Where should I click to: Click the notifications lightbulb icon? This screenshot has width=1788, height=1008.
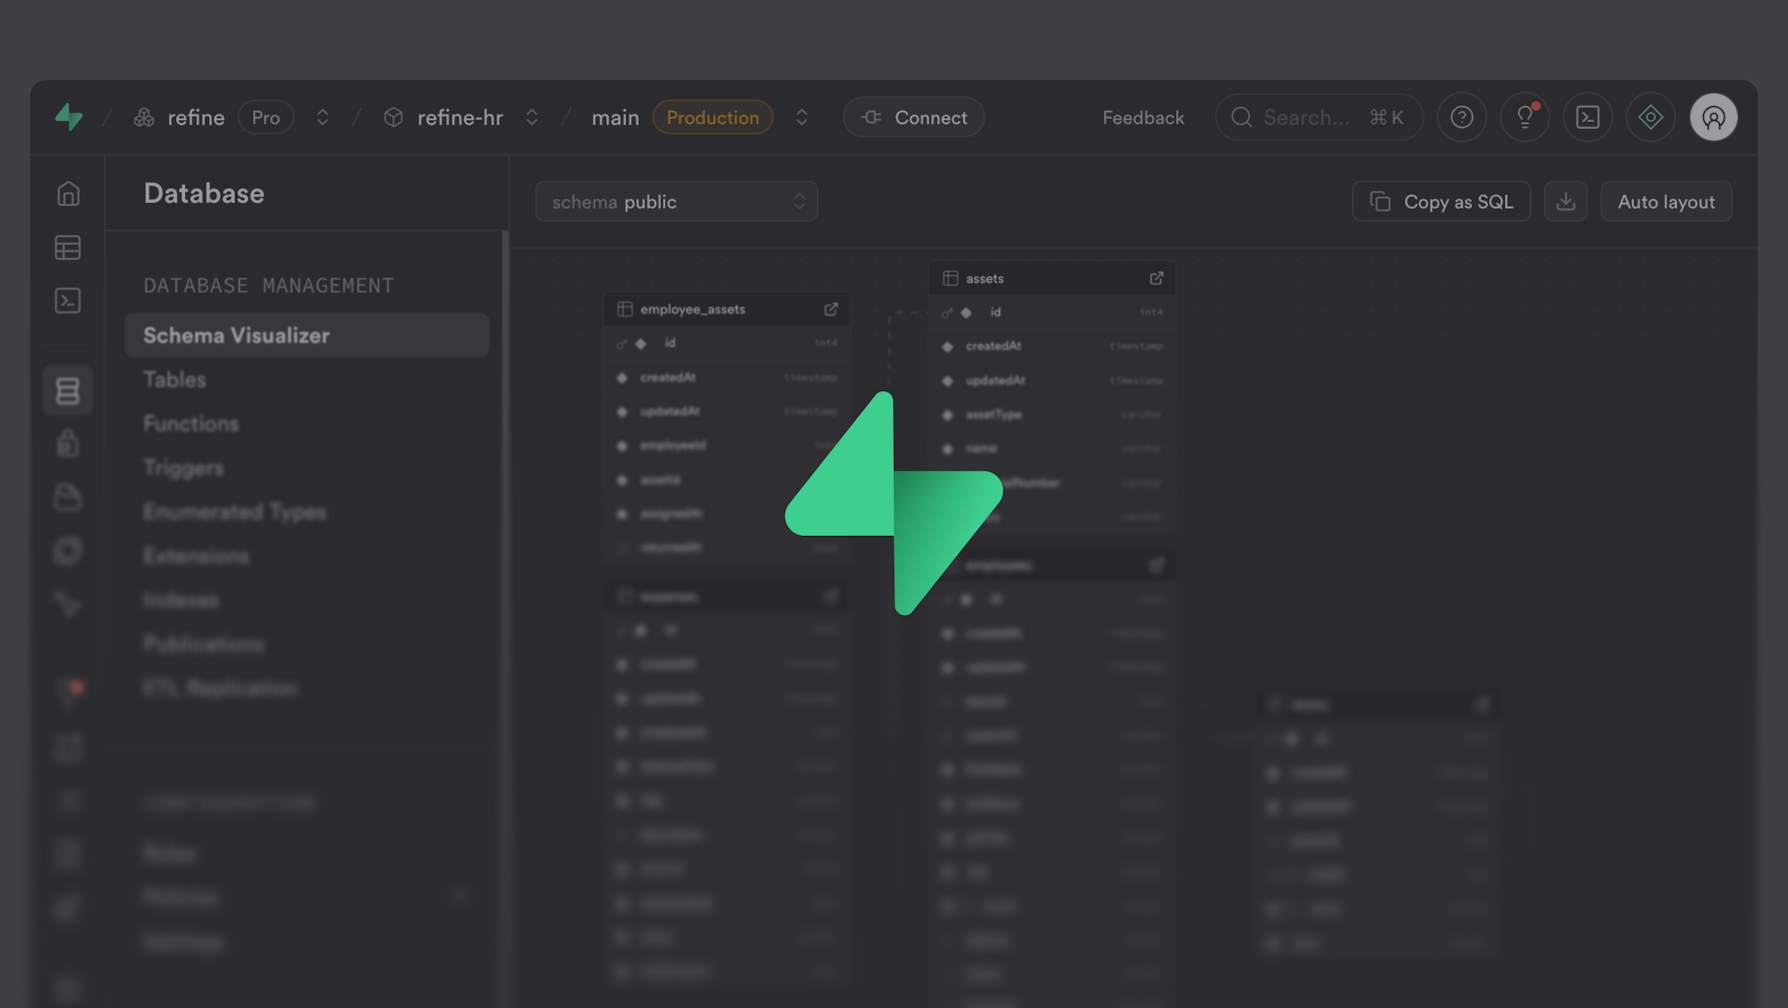point(1524,117)
